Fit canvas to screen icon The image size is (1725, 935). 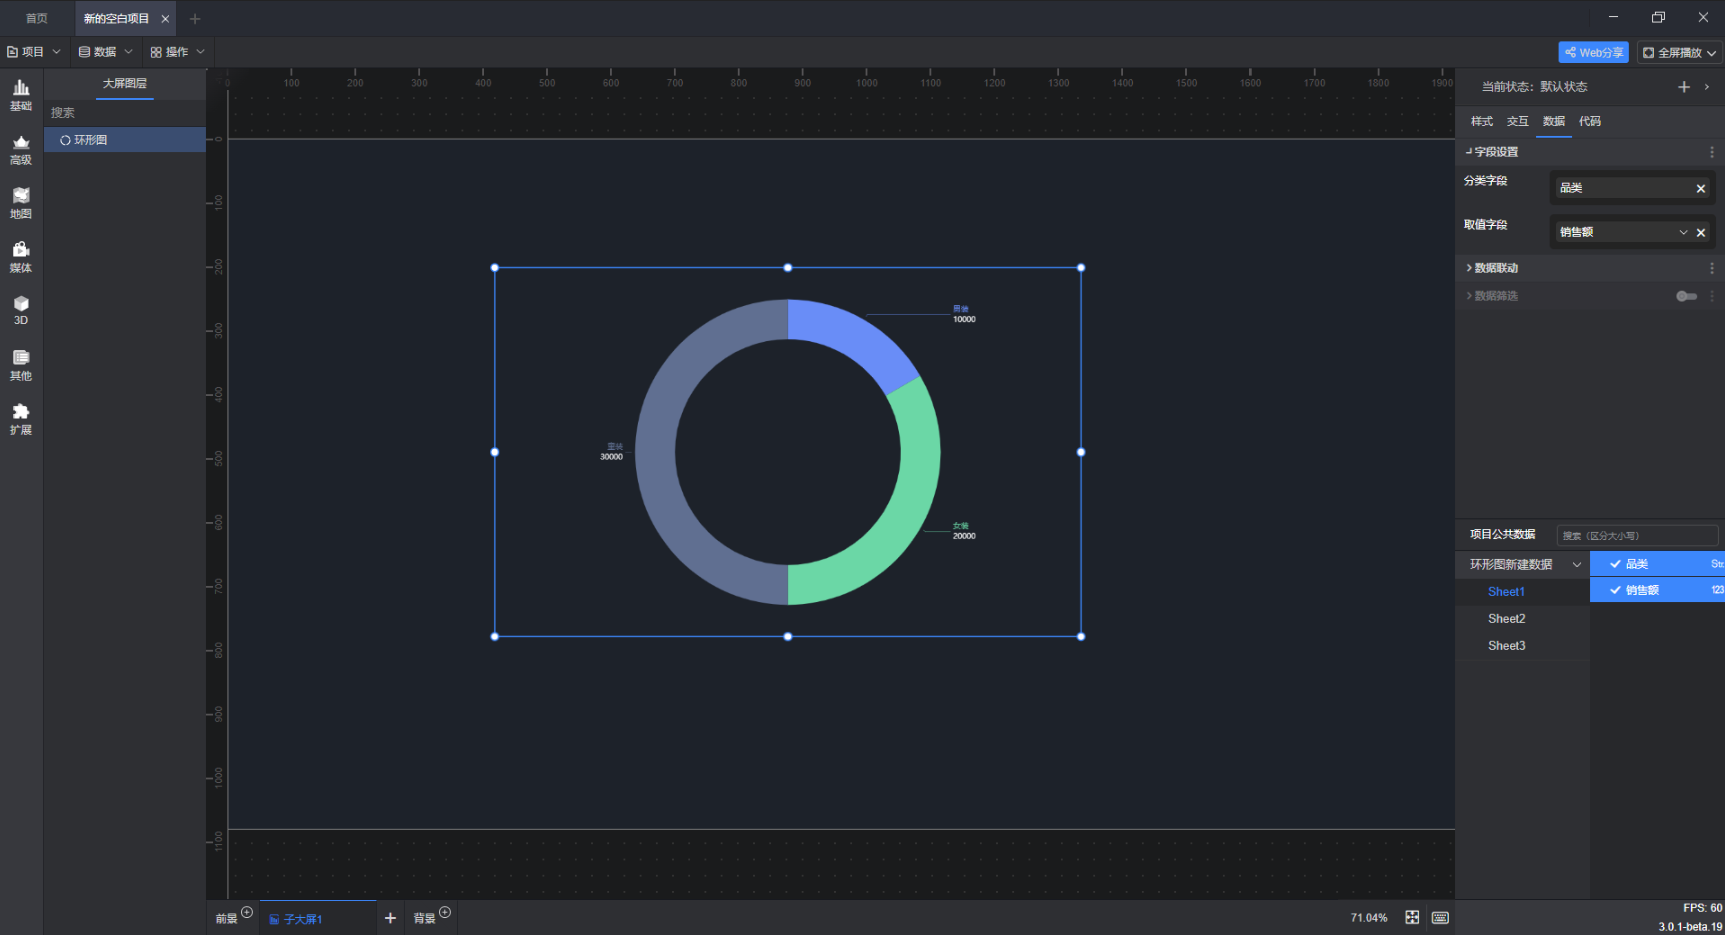pyautogui.click(x=1412, y=918)
